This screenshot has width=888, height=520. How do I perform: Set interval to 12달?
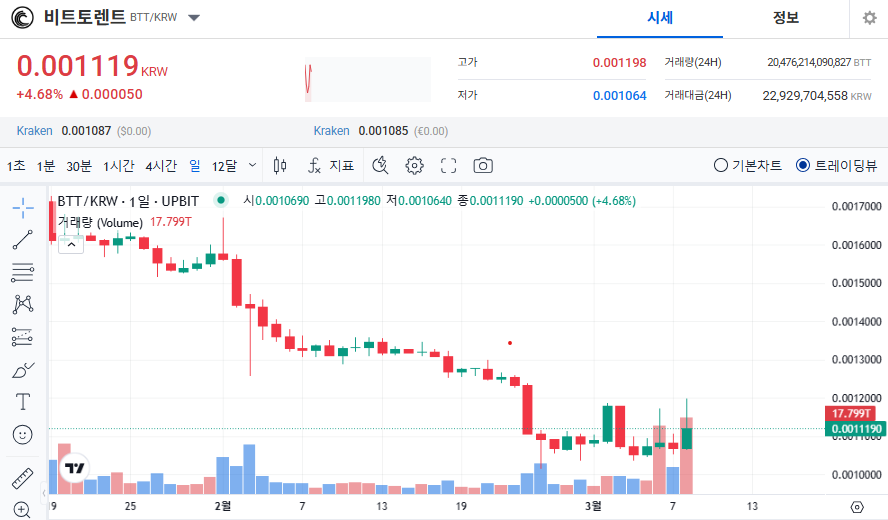click(x=224, y=165)
